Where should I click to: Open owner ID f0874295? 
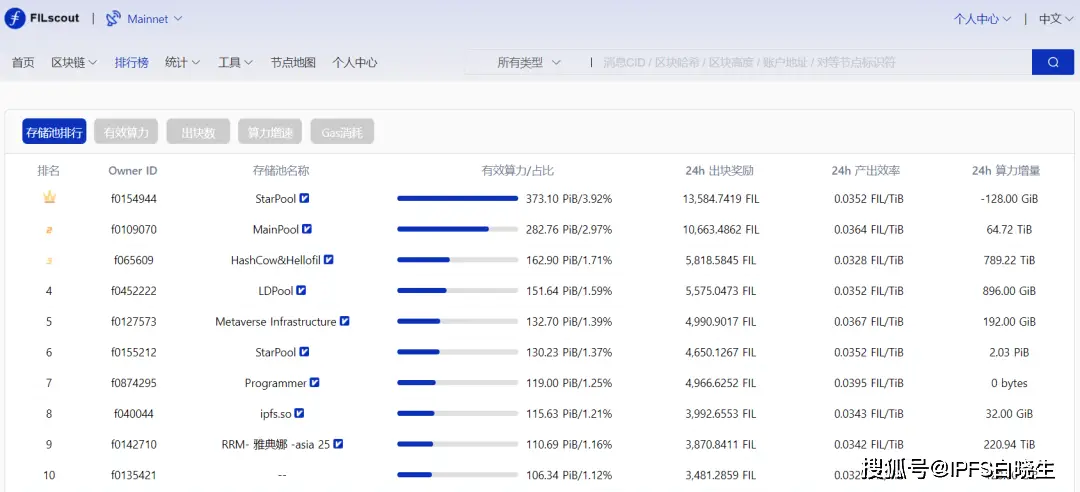tap(134, 383)
